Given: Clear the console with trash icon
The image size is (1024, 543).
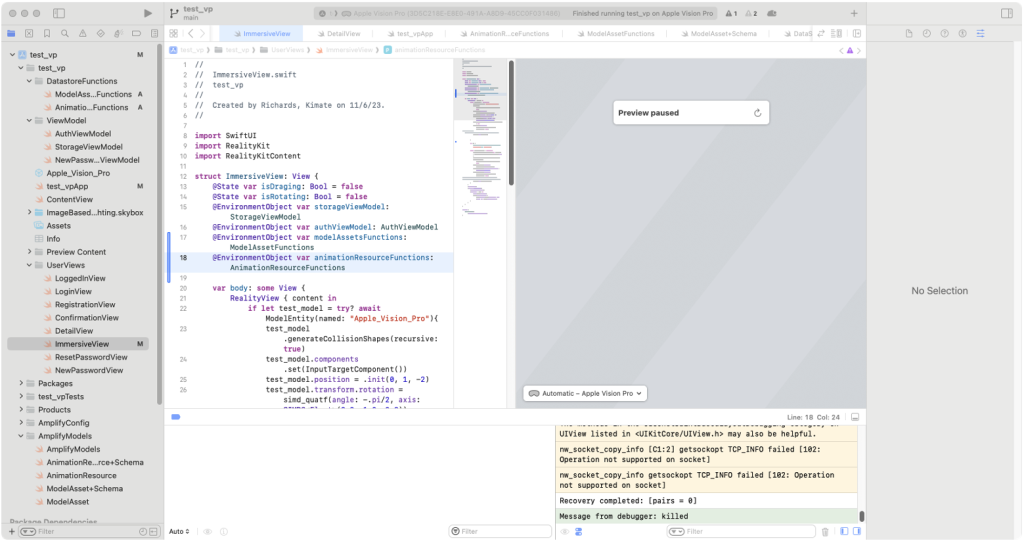Looking at the screenshot, I should [825, 532].
